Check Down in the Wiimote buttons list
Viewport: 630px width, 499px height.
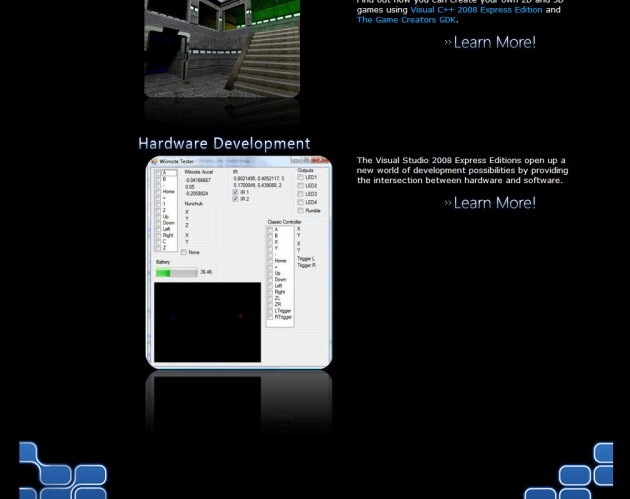tap(158, 223)
